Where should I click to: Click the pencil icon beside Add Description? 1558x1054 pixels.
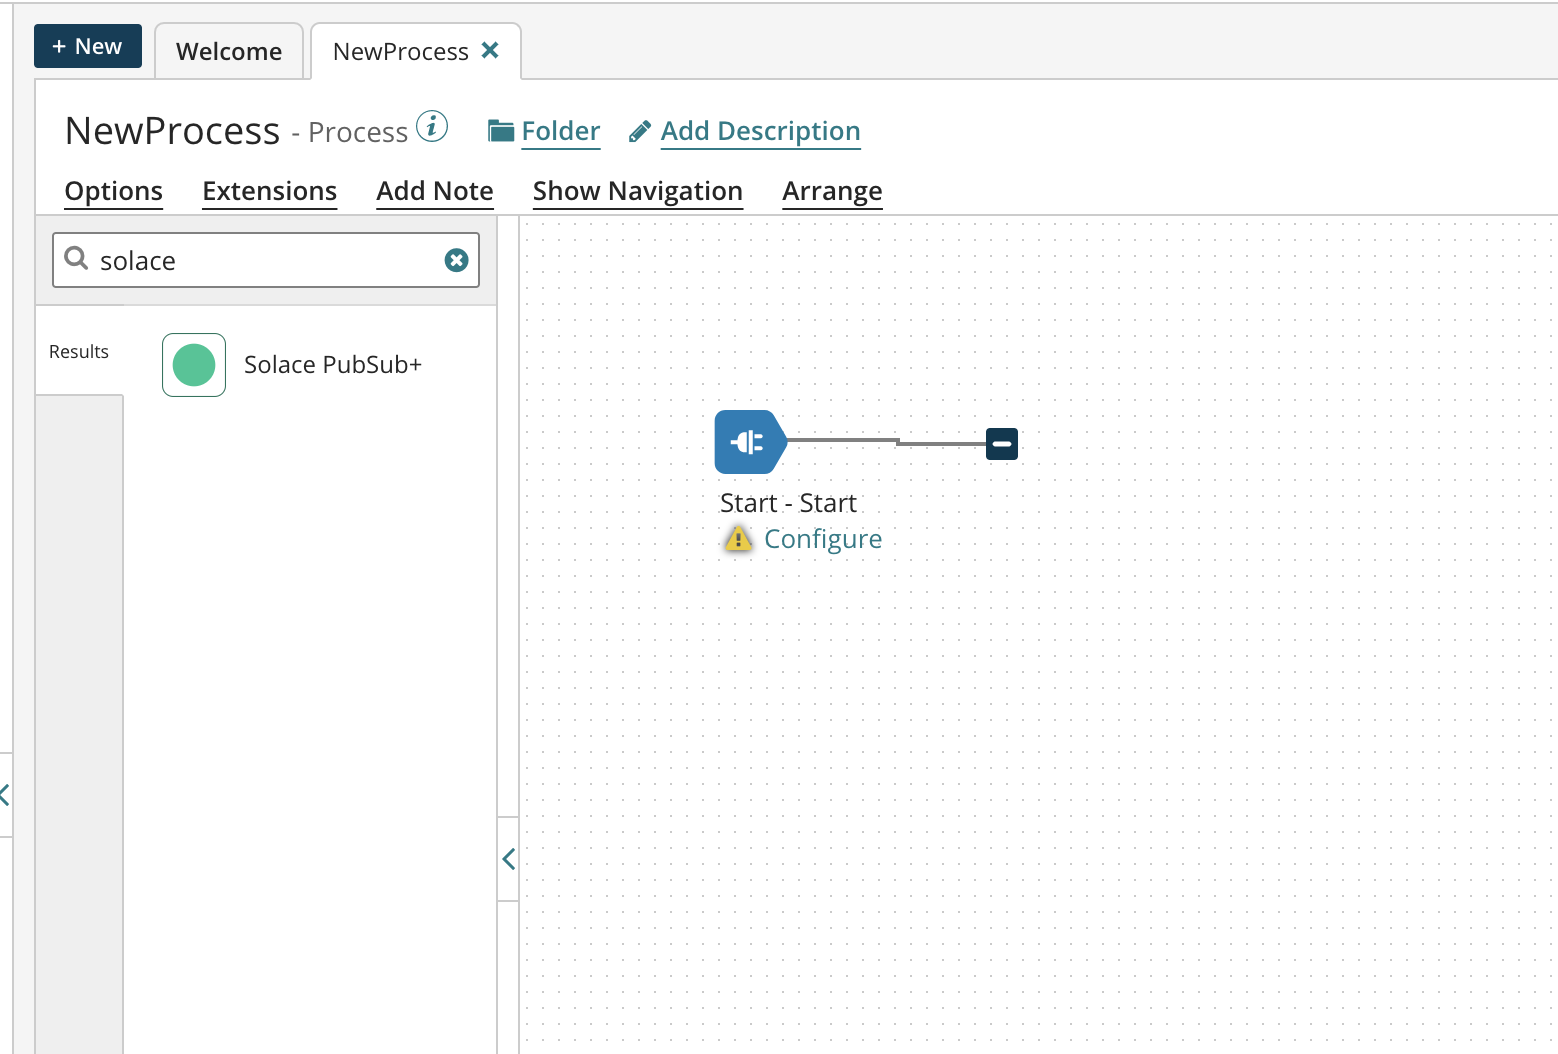pos(640,132)
